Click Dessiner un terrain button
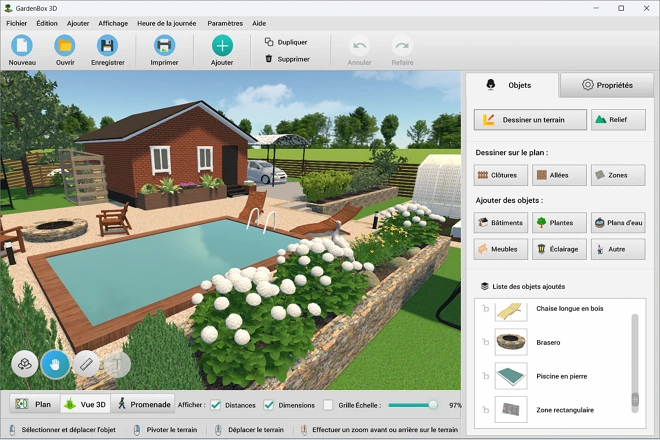660x440 pixels. click(x=530, y=120)
